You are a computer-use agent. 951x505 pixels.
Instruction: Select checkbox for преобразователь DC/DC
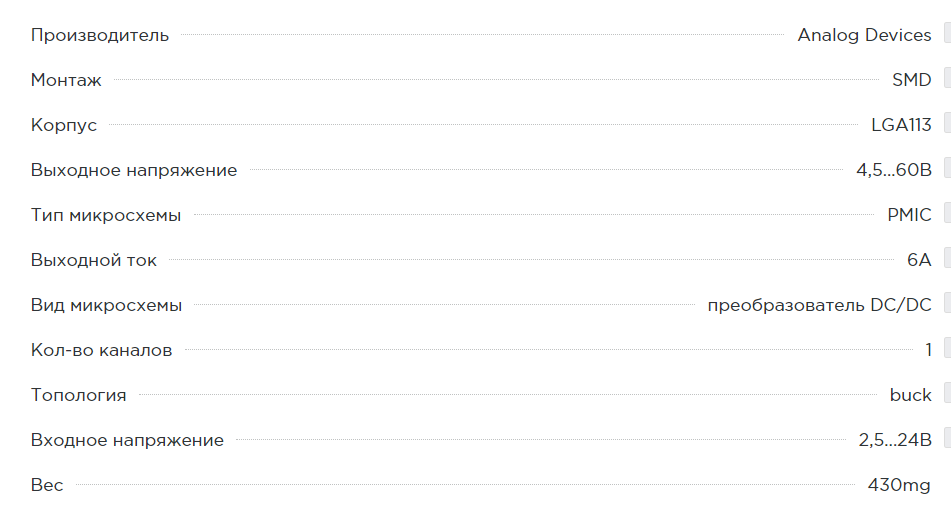[x=948, y=303]
